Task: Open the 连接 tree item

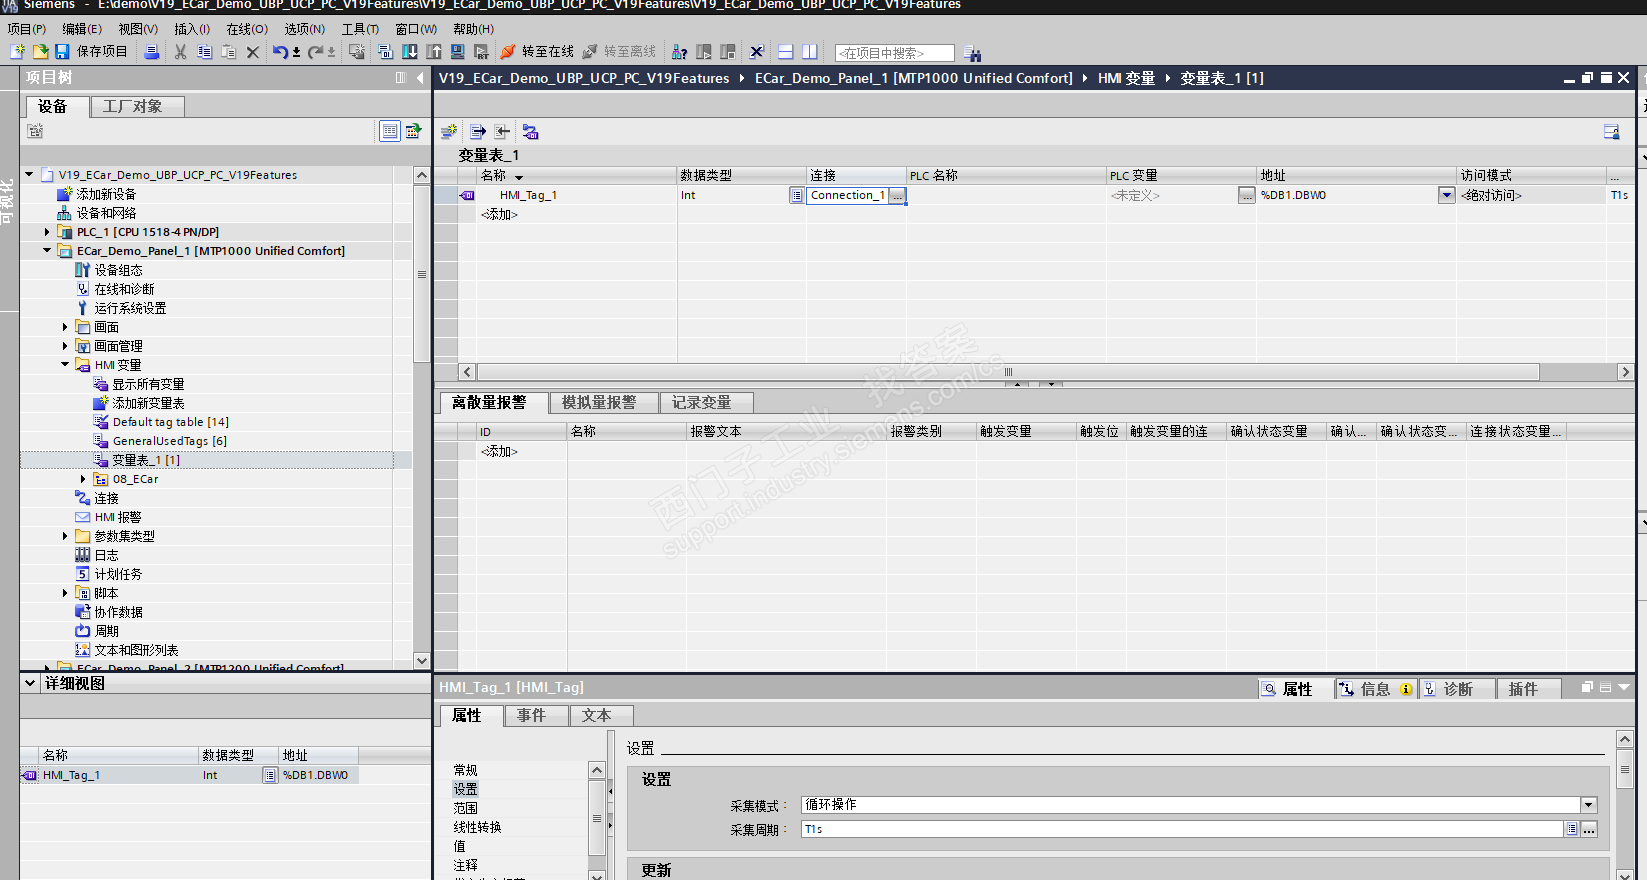Action: (x=106, y=498)
